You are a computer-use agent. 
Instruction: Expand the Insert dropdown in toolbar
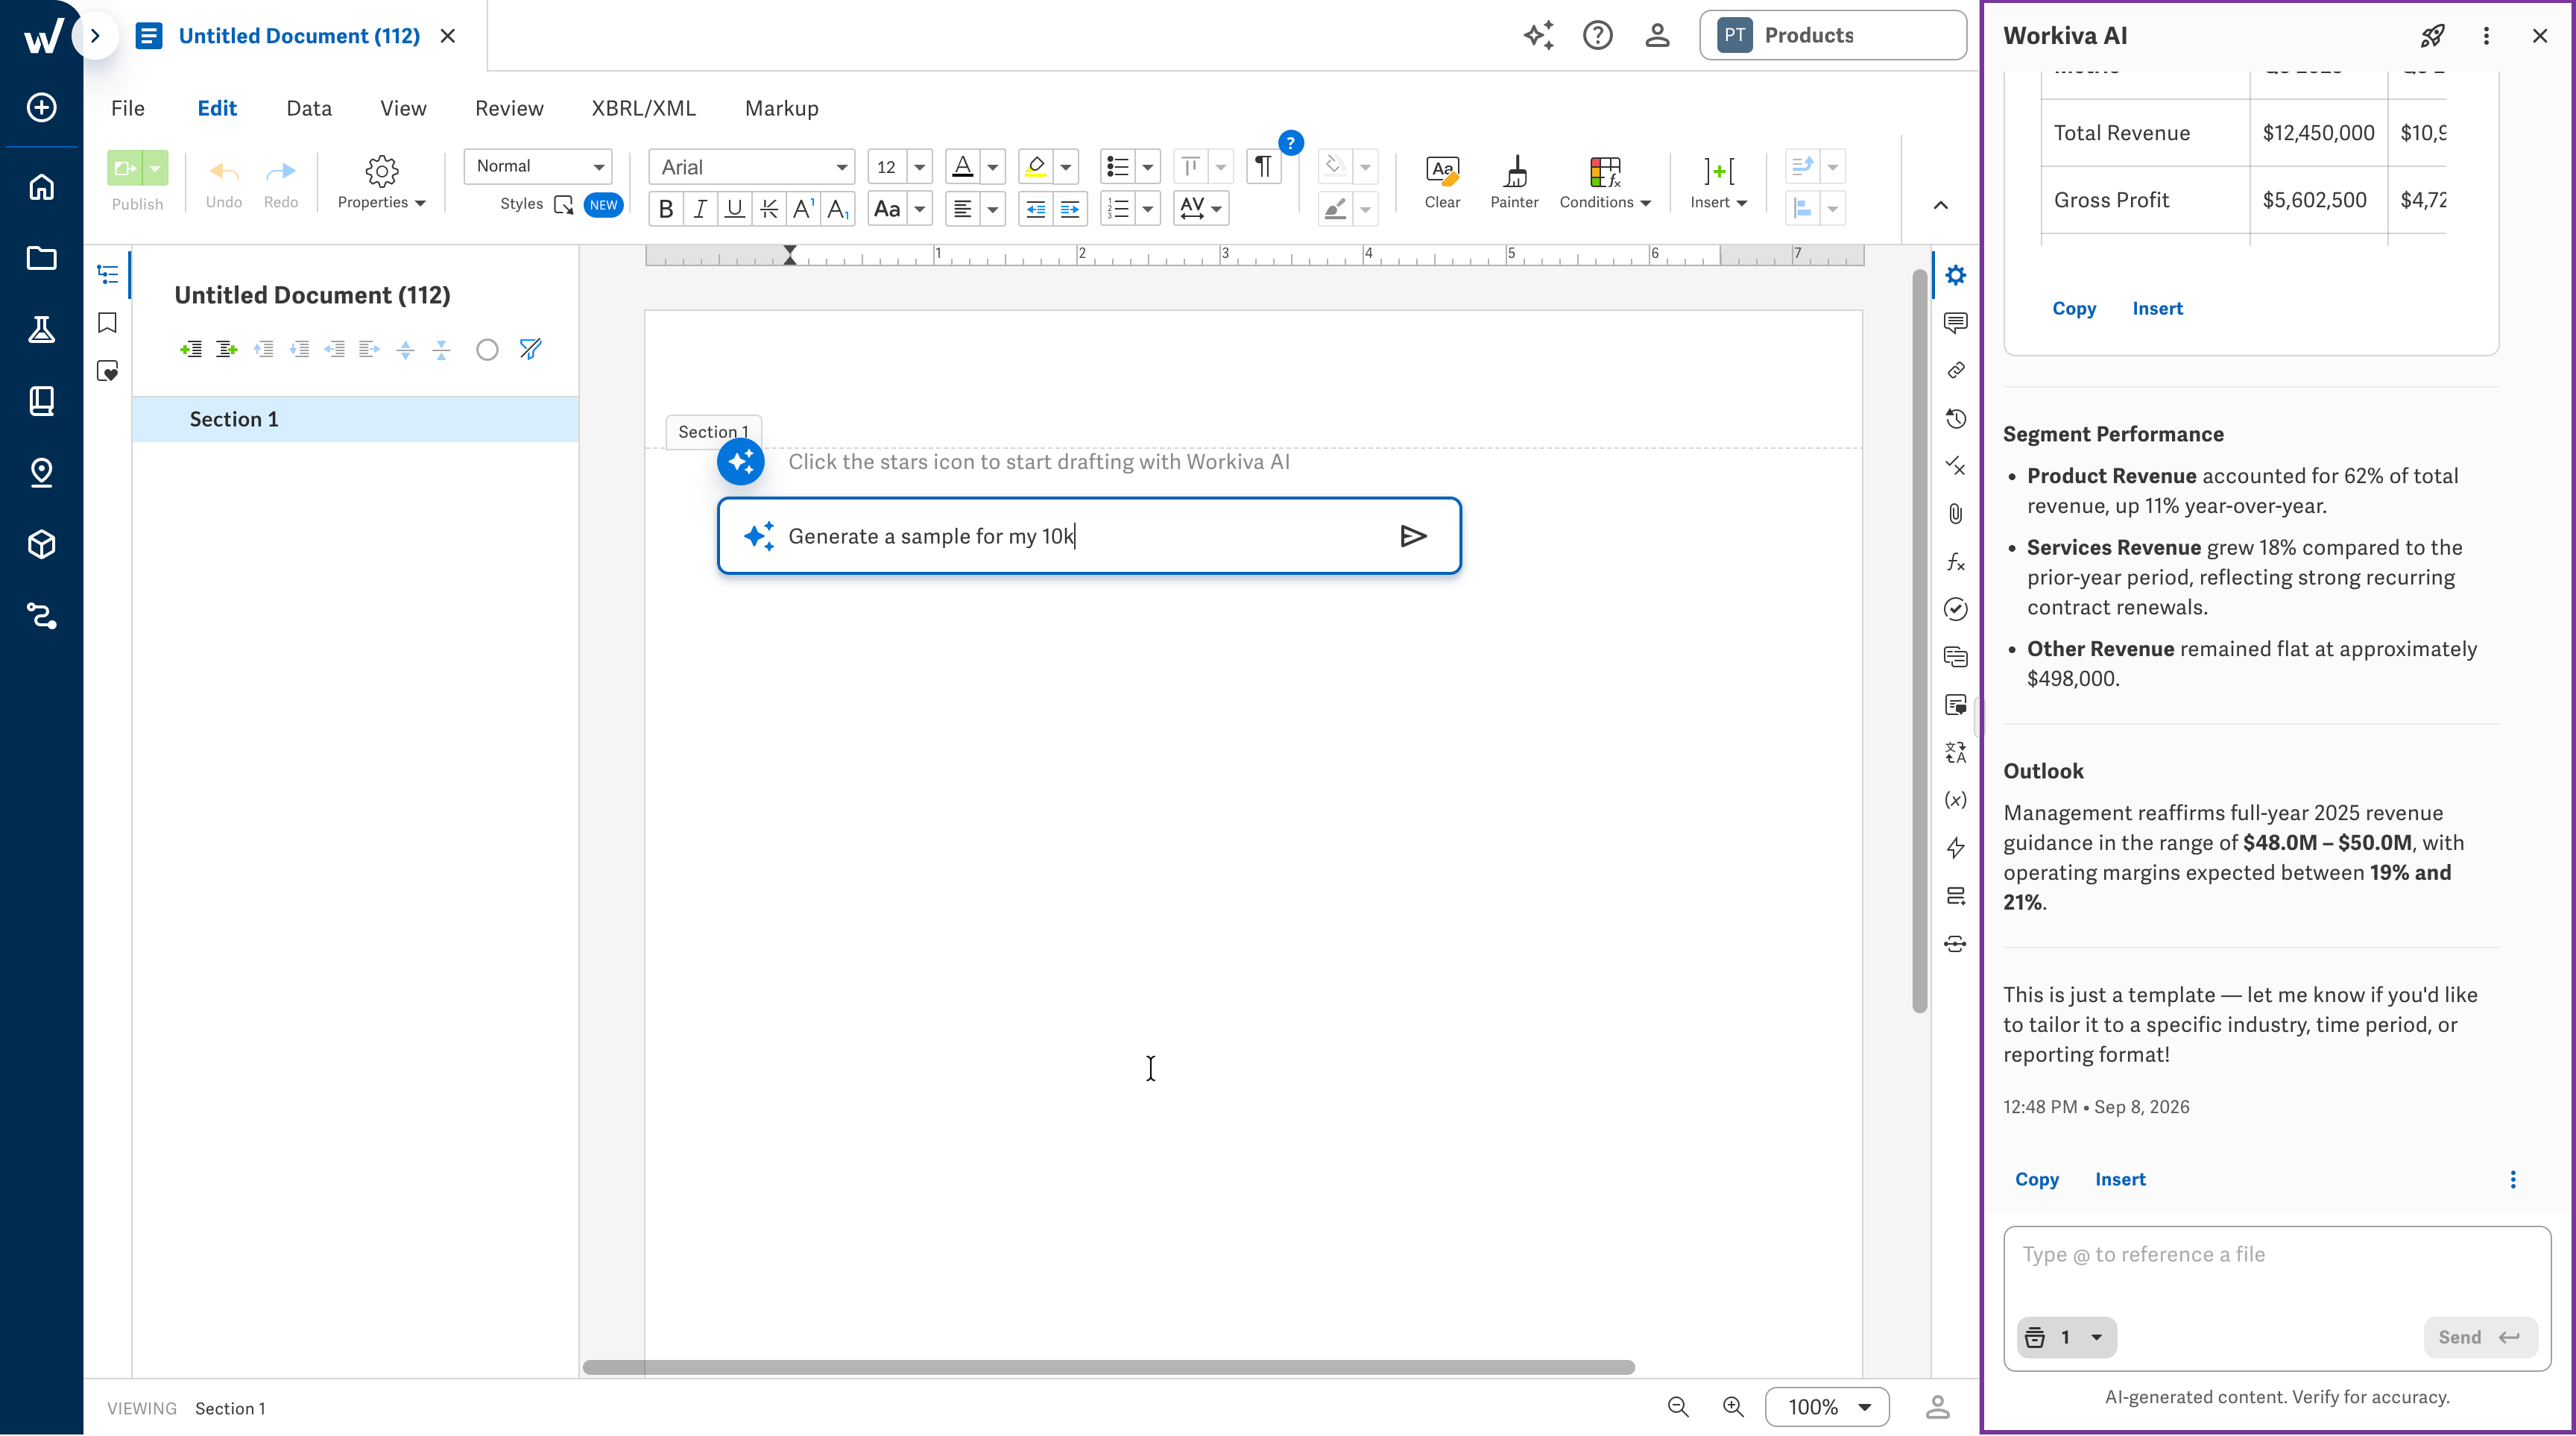[1718, 183]
